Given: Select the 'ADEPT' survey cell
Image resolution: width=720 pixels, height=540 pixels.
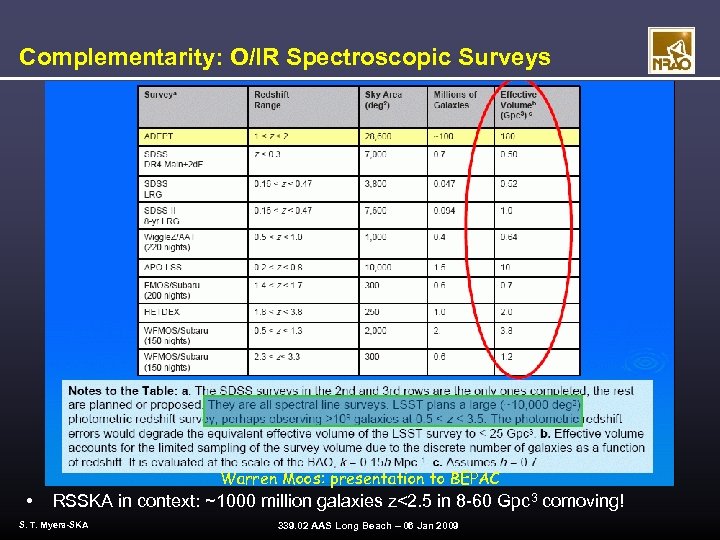Looking at the screenshot, I should (193, 137).
